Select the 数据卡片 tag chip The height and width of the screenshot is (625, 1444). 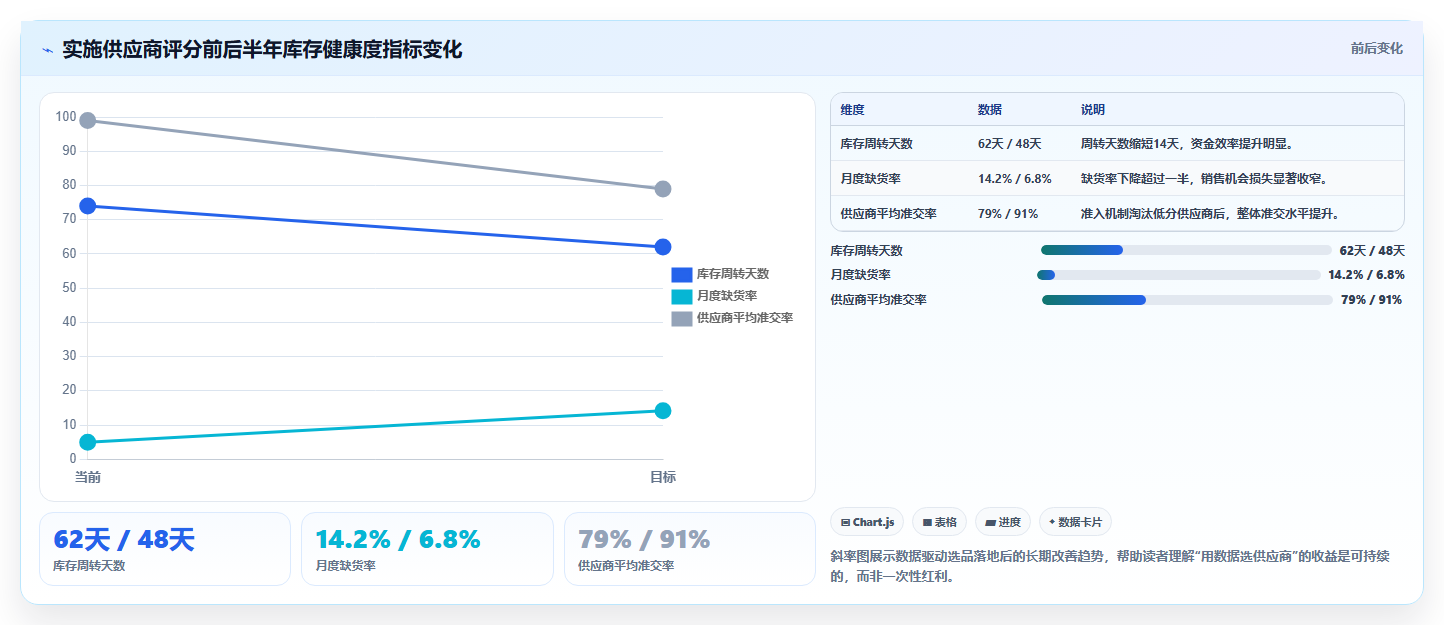tap(1075, 522)
